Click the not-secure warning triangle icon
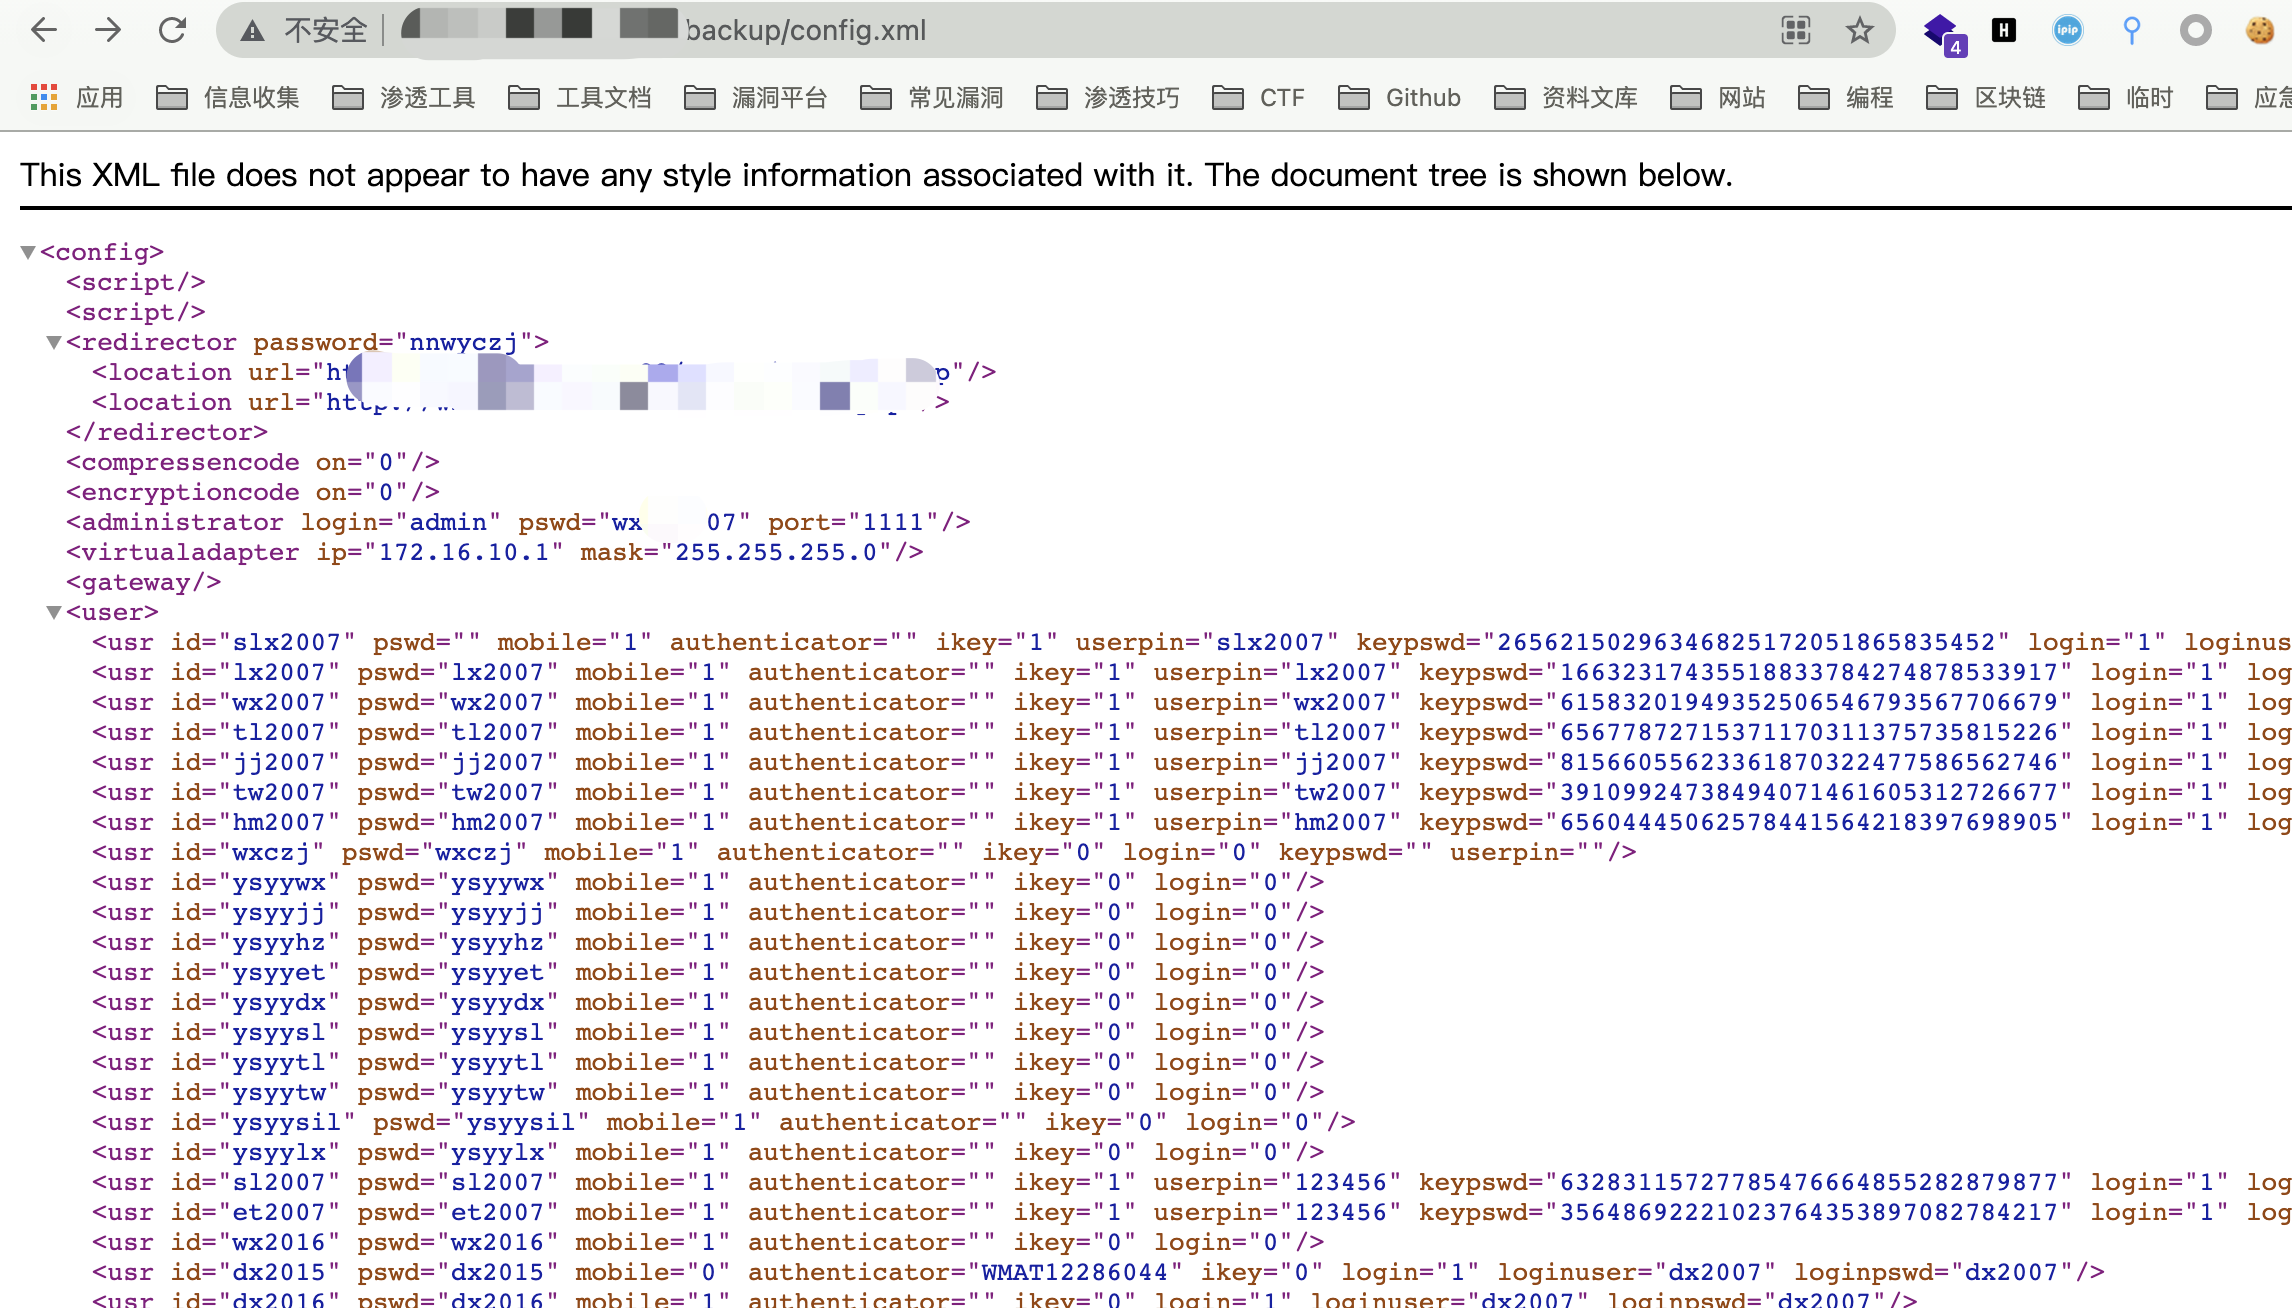The width and height of the screenshot is (2292, 1308). tap(252, 31)
